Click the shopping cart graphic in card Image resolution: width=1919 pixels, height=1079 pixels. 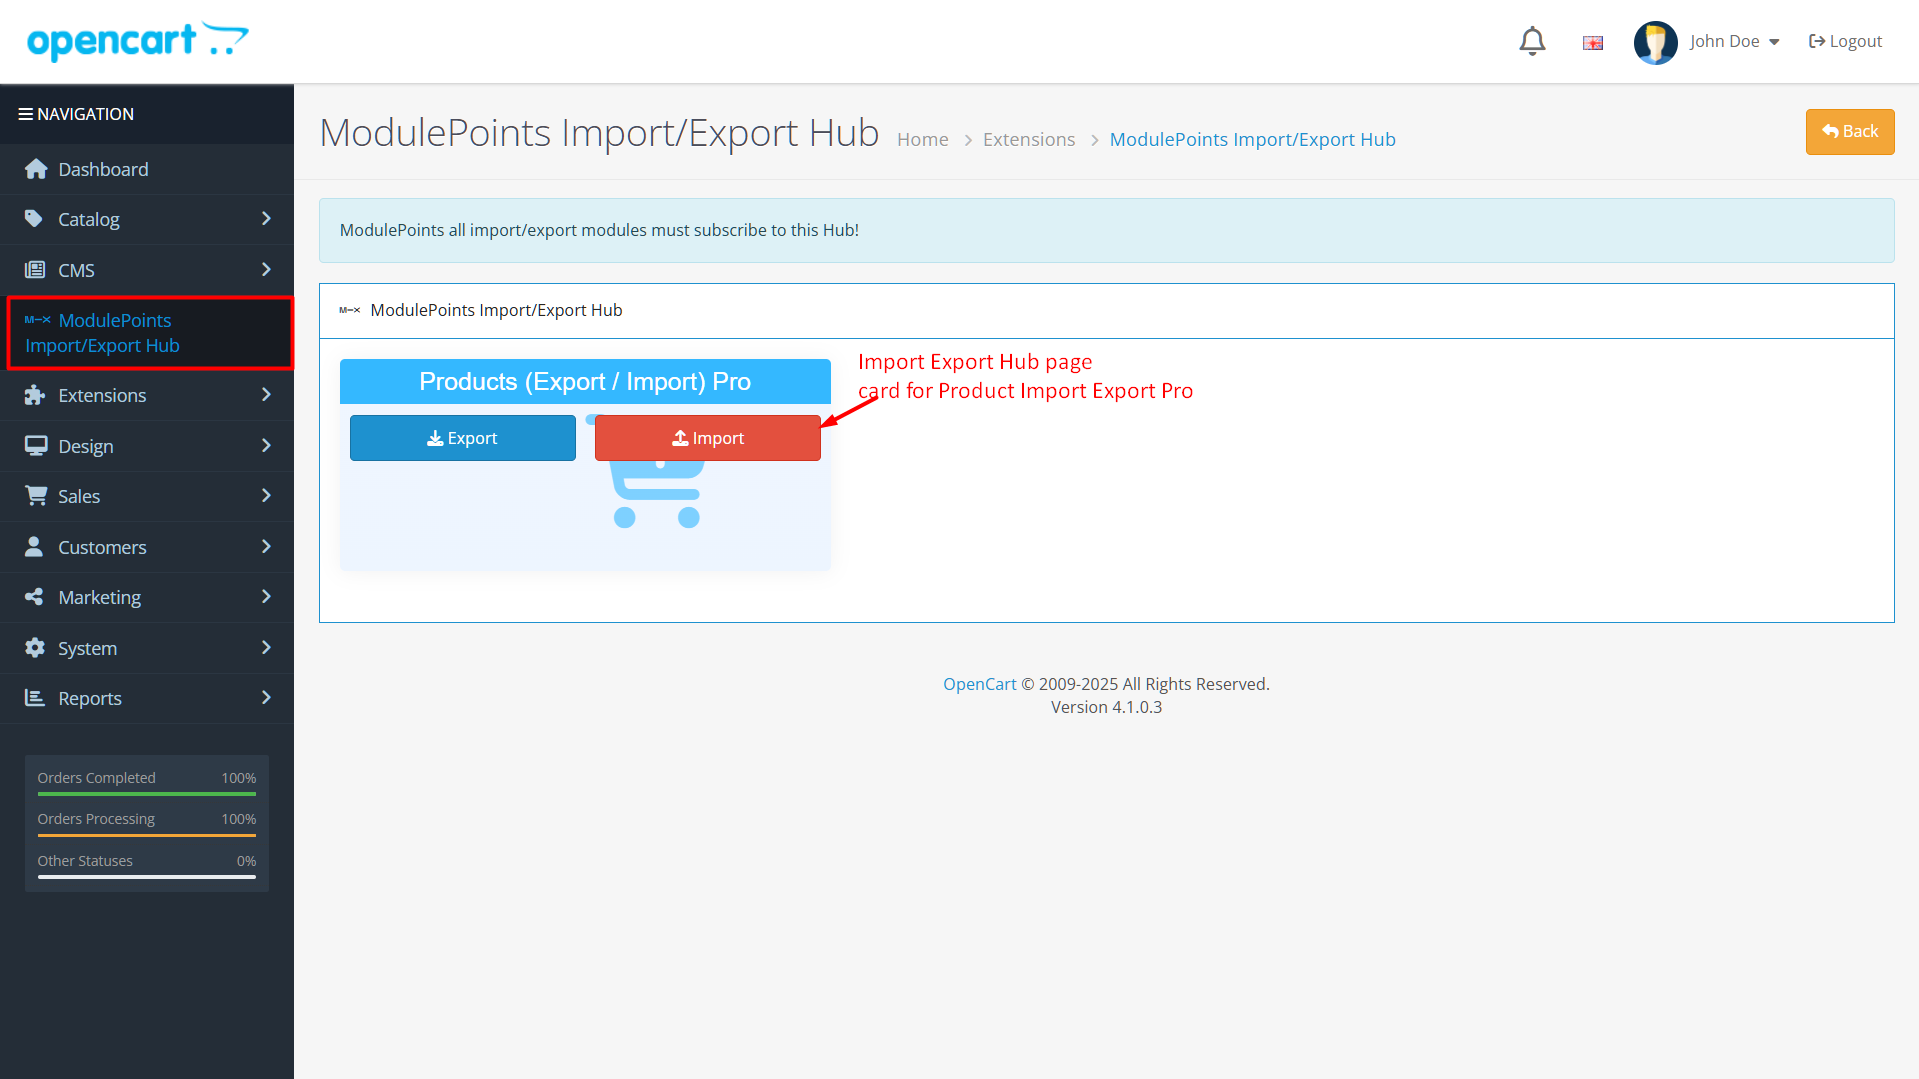(x=657, y=495)
